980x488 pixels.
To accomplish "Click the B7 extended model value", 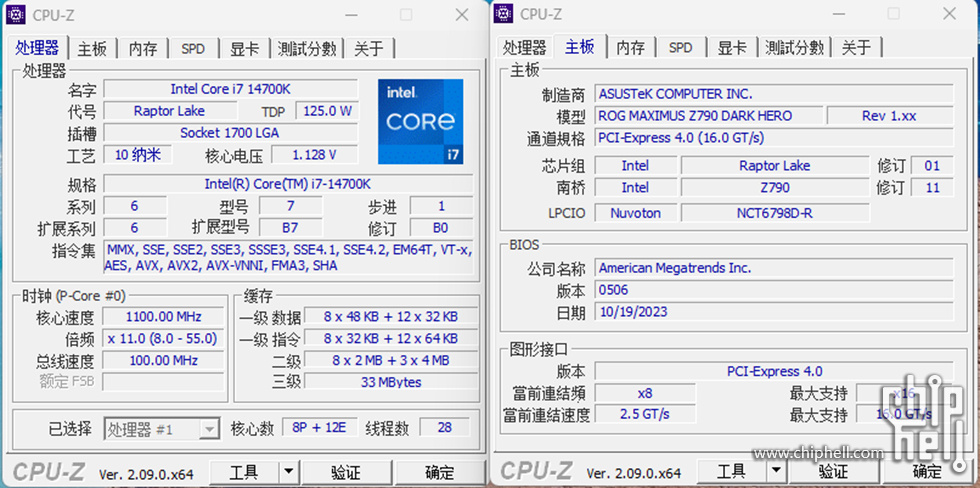I will coord(290,227).
